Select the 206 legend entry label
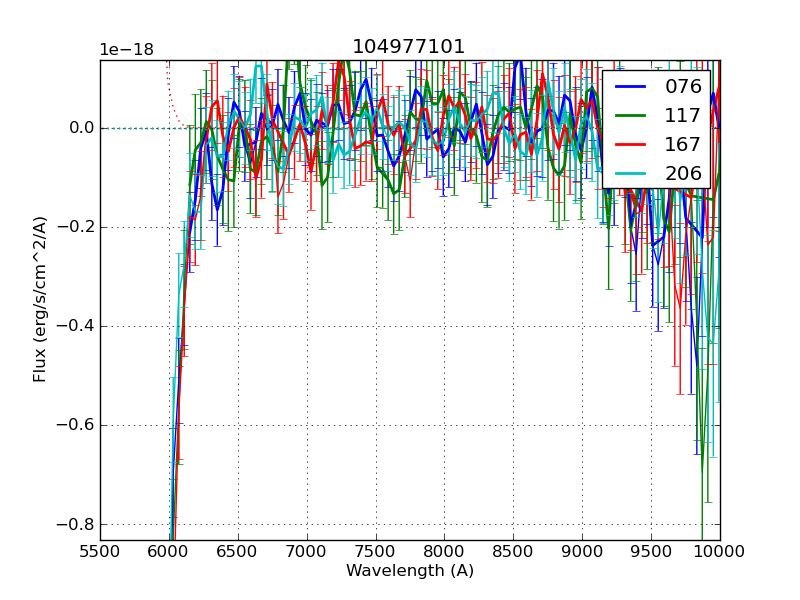The image size is (800, 600). pyautogui.click(x=683, y=173)
